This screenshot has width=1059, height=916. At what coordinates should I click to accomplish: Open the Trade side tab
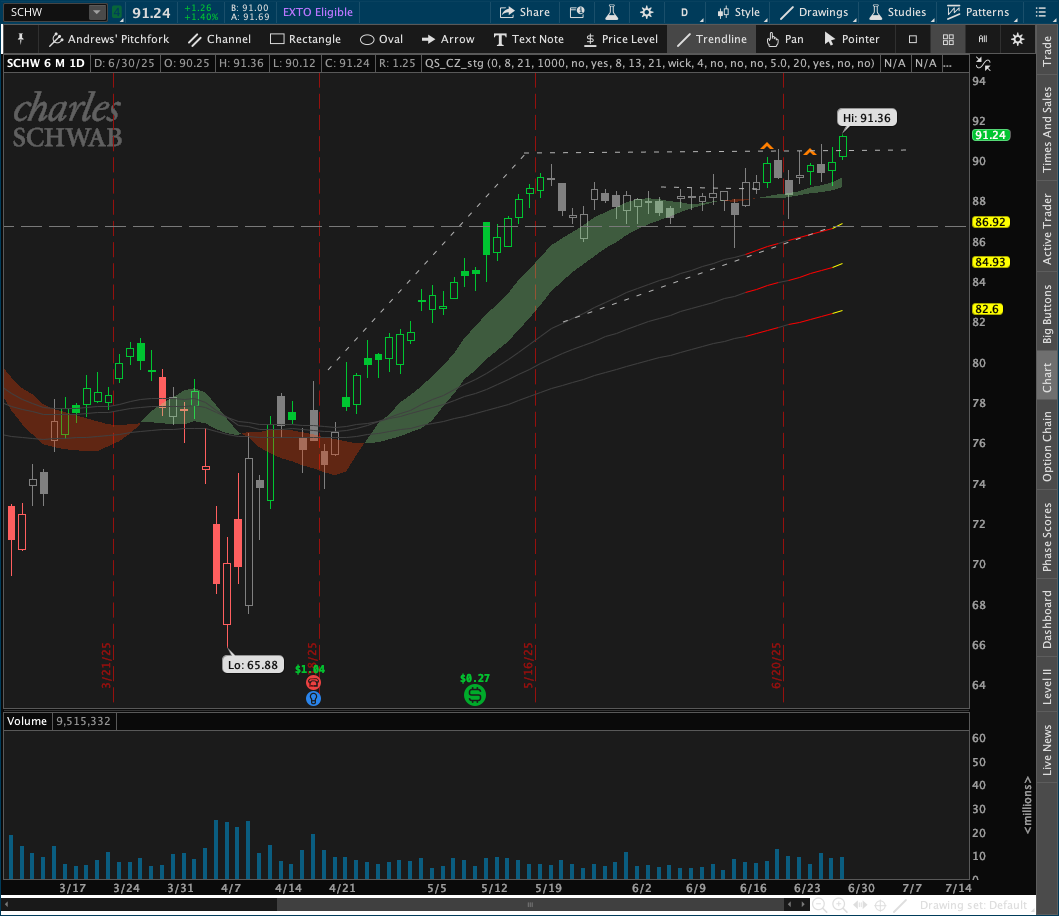click(x=1048, y=51)
